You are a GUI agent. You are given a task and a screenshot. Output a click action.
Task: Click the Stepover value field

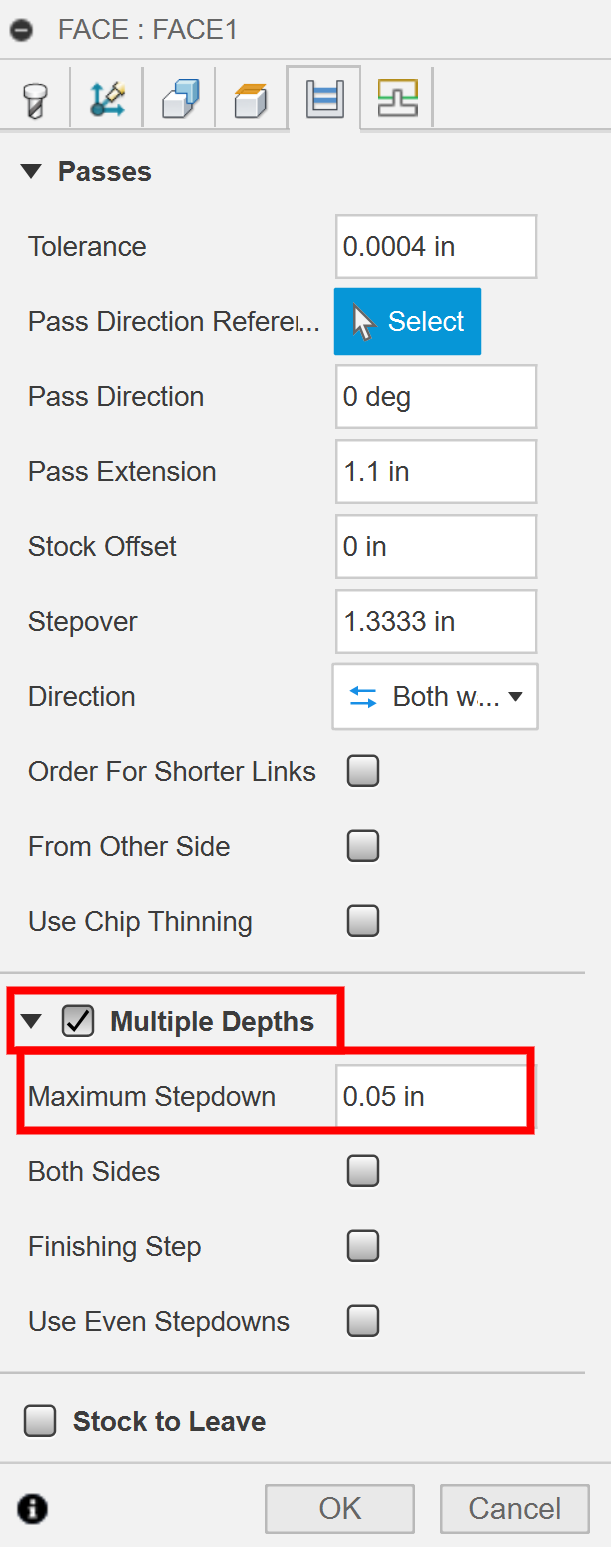435,622
